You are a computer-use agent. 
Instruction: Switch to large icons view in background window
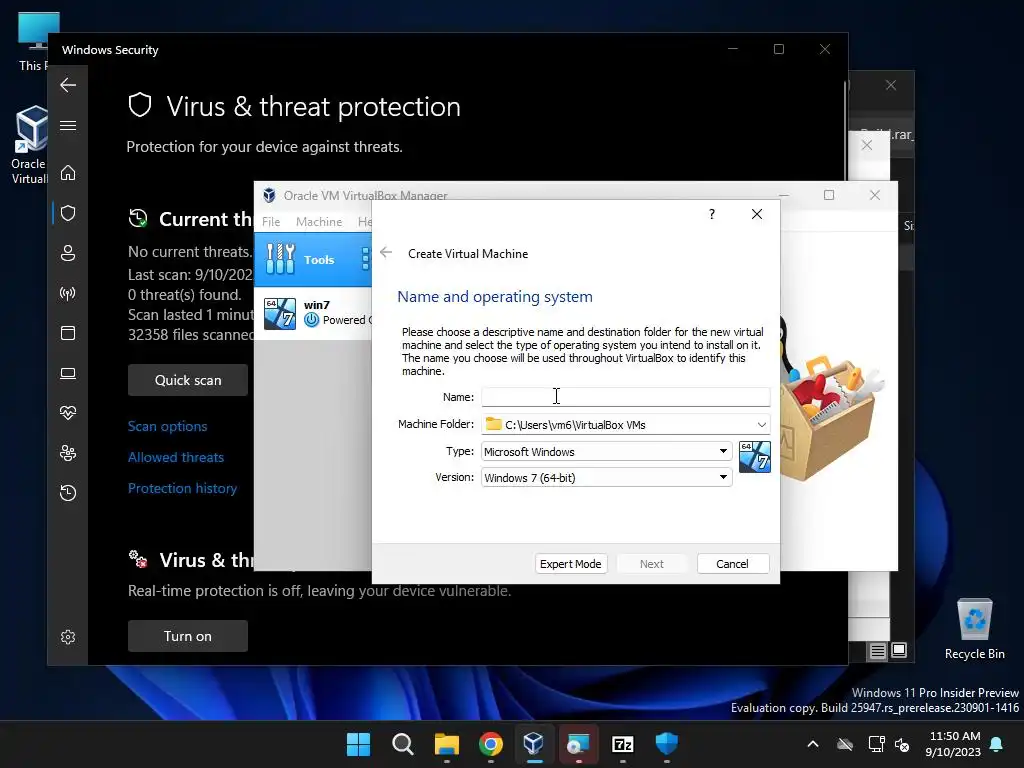pos(899,650)
